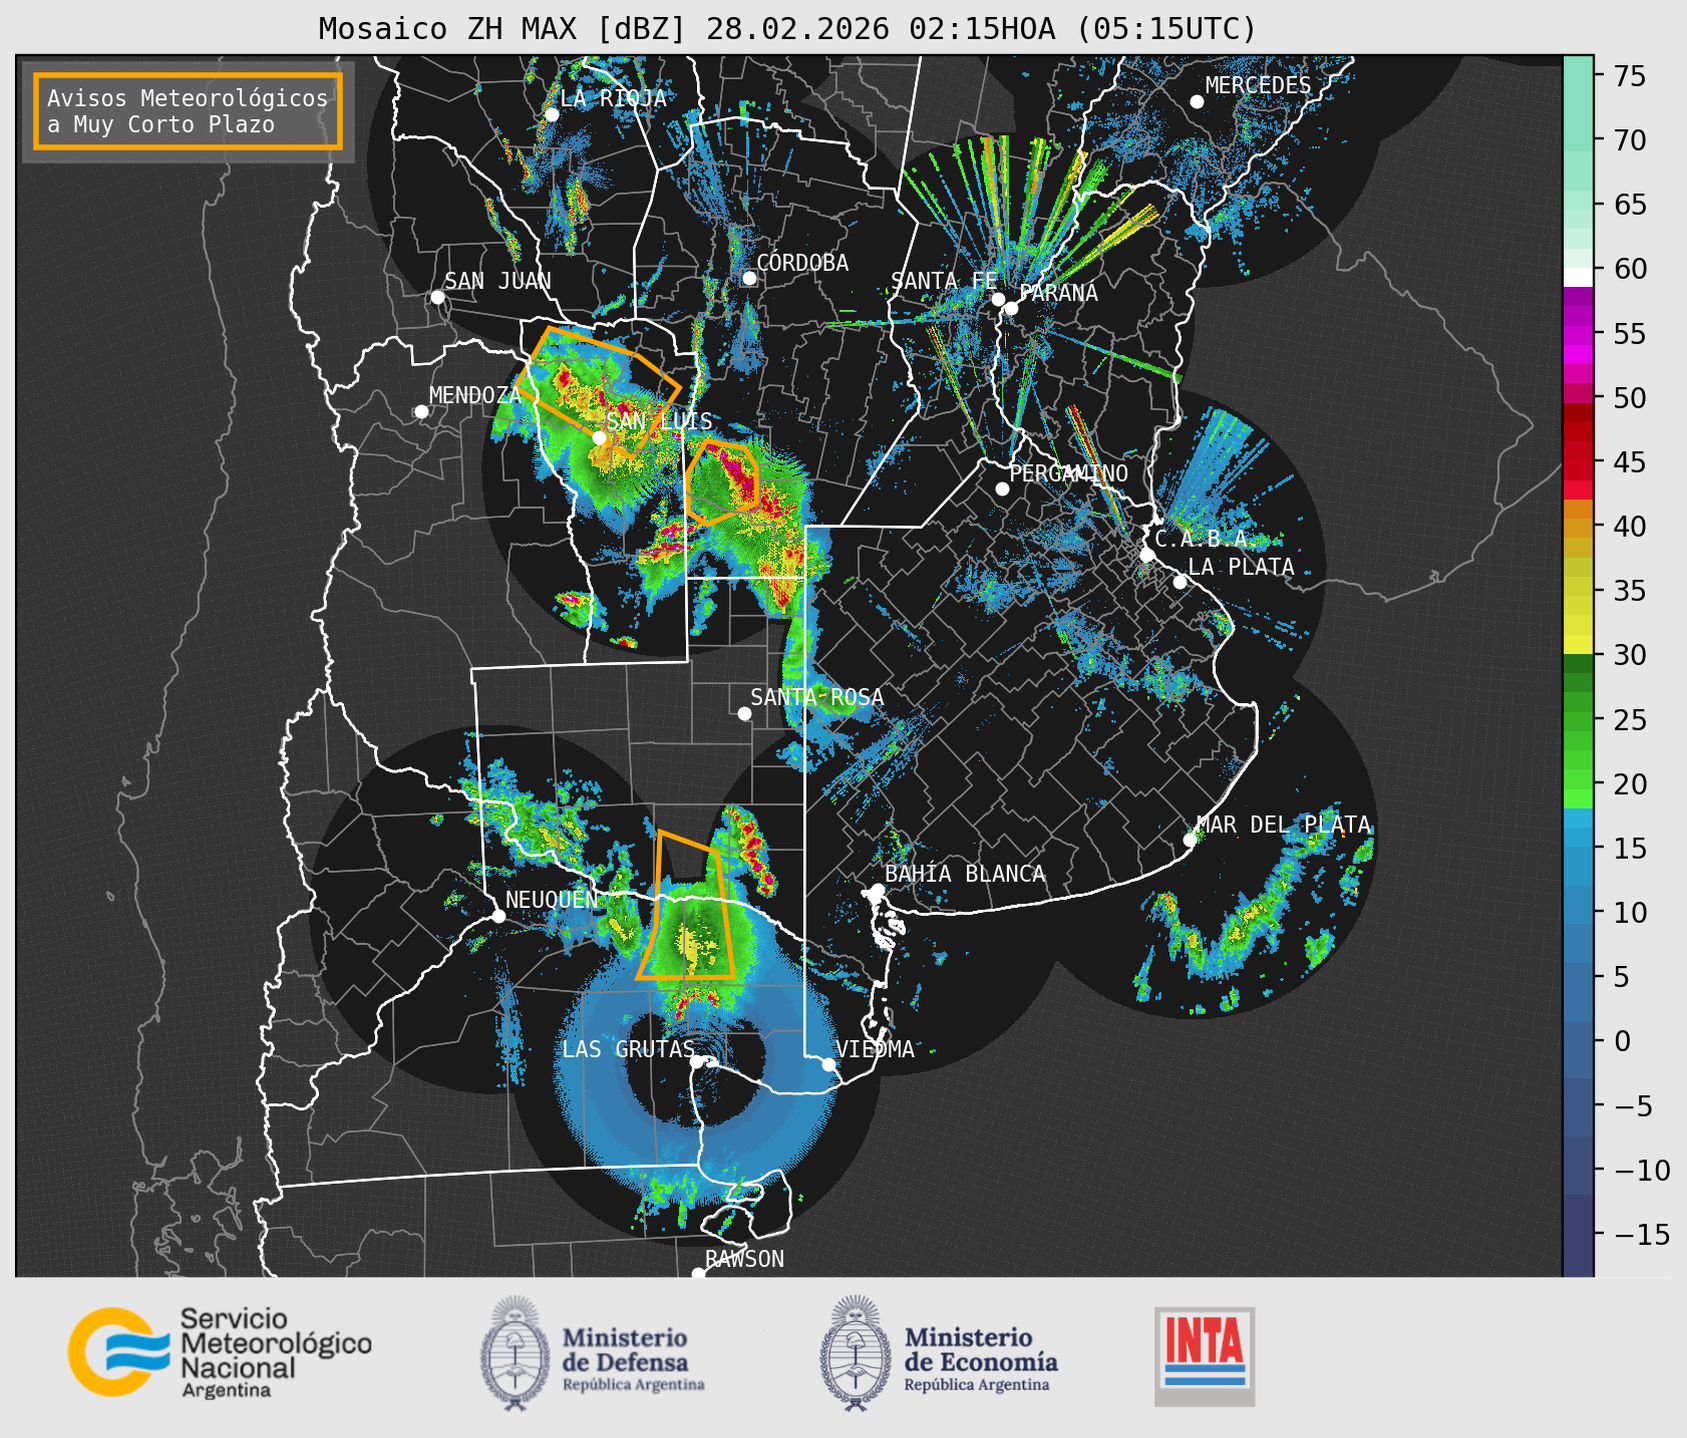Click the storm band offshore of Mar del Plata
Screen dimensions: 1687x1438
pos(1252,912)
